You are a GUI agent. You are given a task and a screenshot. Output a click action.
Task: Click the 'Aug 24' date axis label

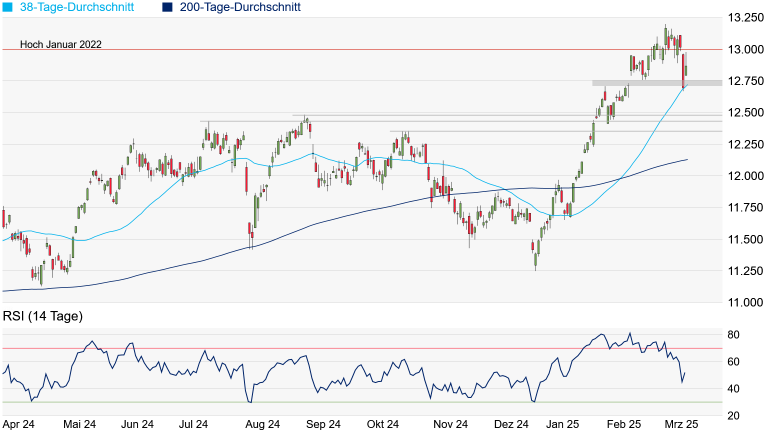(260, 424)
